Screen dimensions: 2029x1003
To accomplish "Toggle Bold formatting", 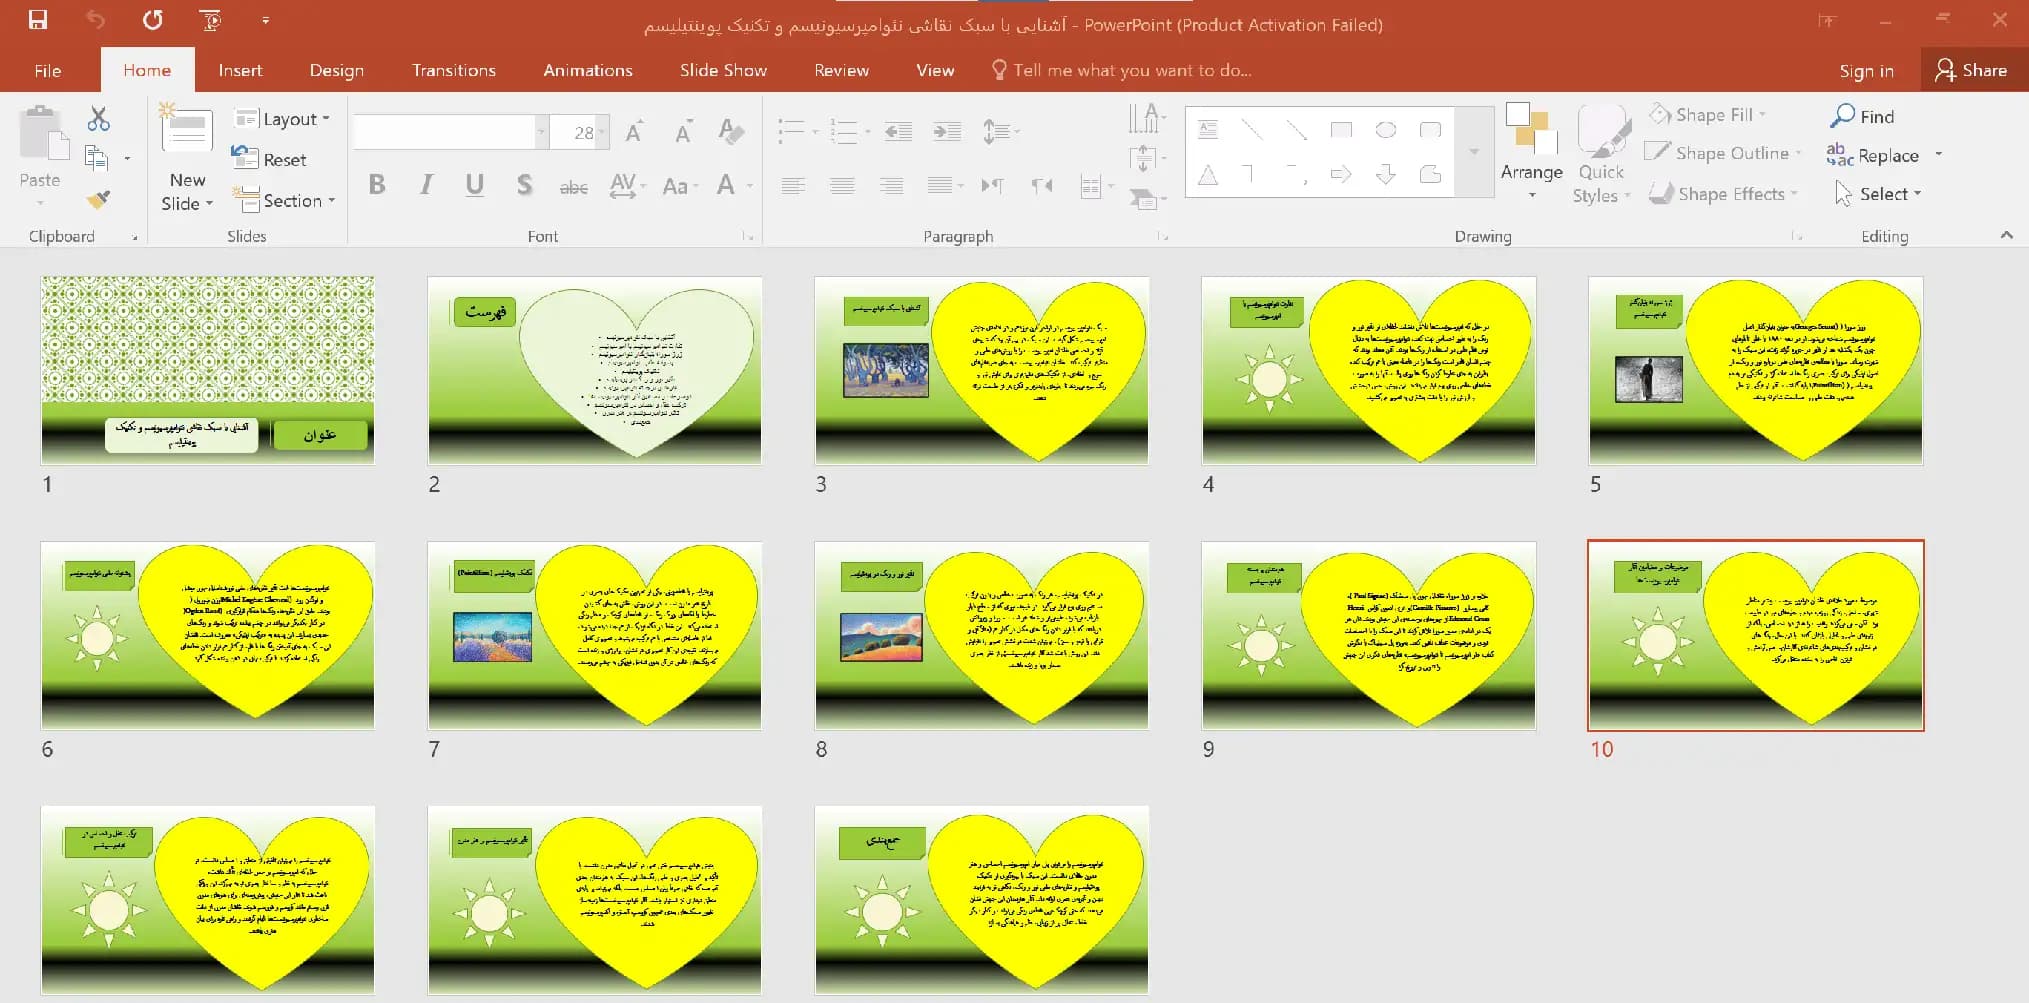I will 377,185.
